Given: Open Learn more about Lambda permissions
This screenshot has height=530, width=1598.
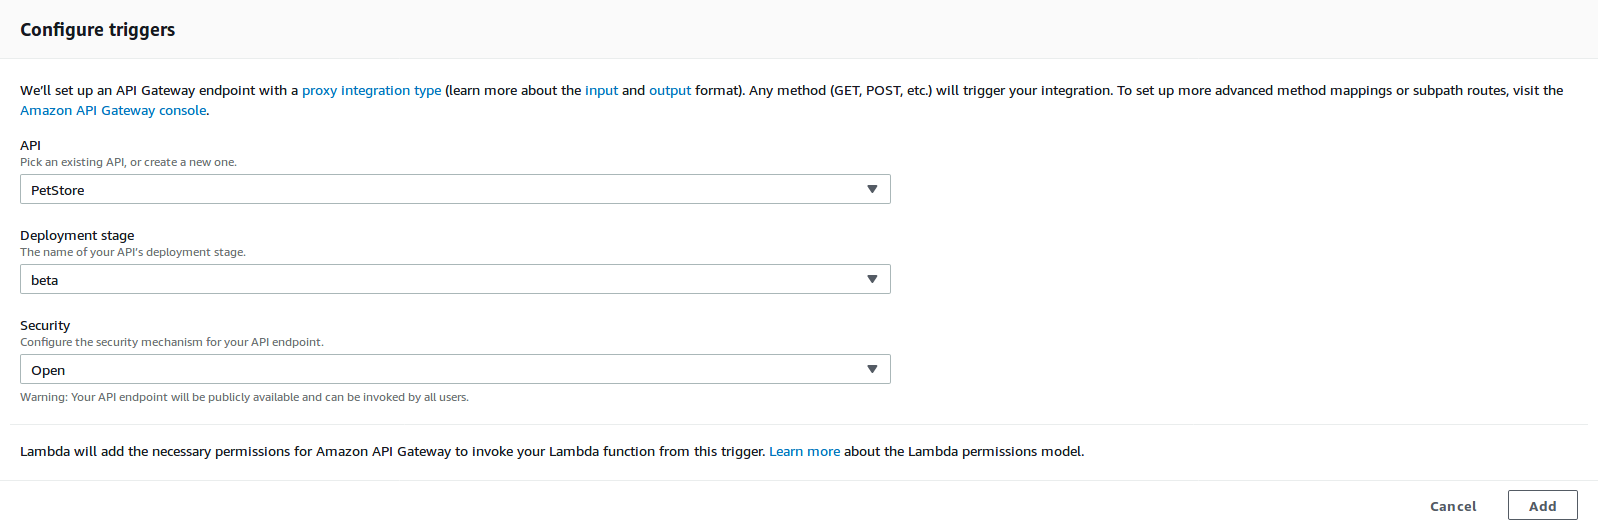Looking at the screenshot, I should click(804, 452).
